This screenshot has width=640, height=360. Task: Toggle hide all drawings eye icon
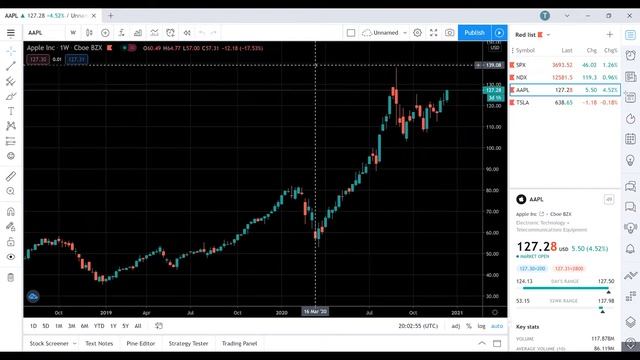[x=11, y=257]
